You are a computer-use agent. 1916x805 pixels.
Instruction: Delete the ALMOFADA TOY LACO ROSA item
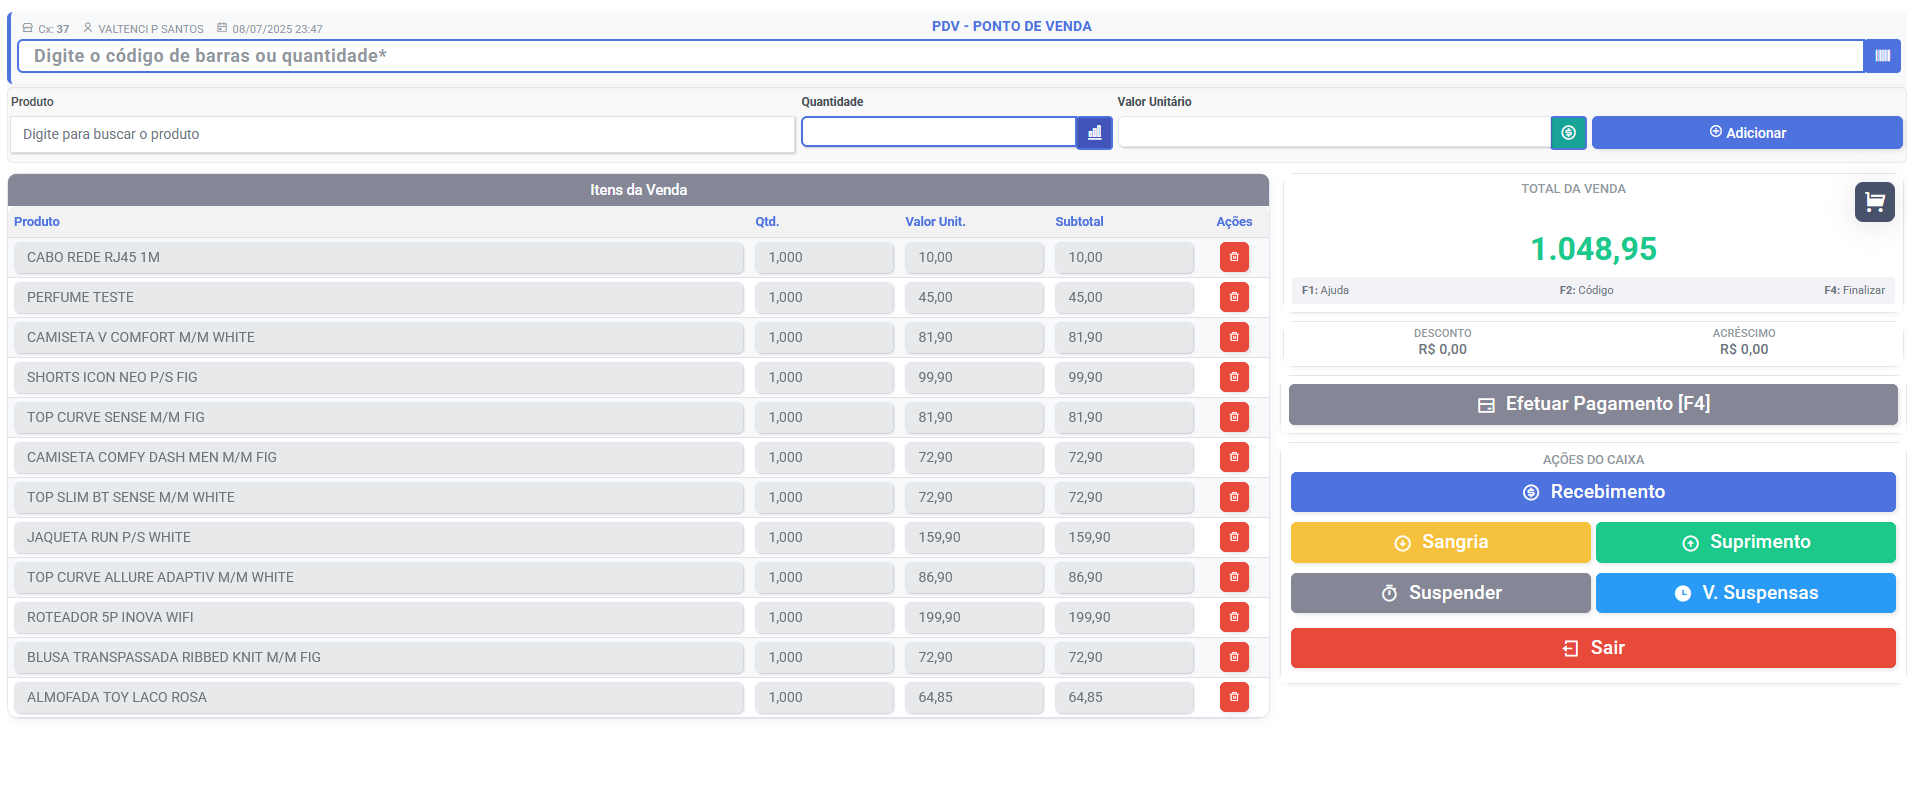click(1234, 697)
